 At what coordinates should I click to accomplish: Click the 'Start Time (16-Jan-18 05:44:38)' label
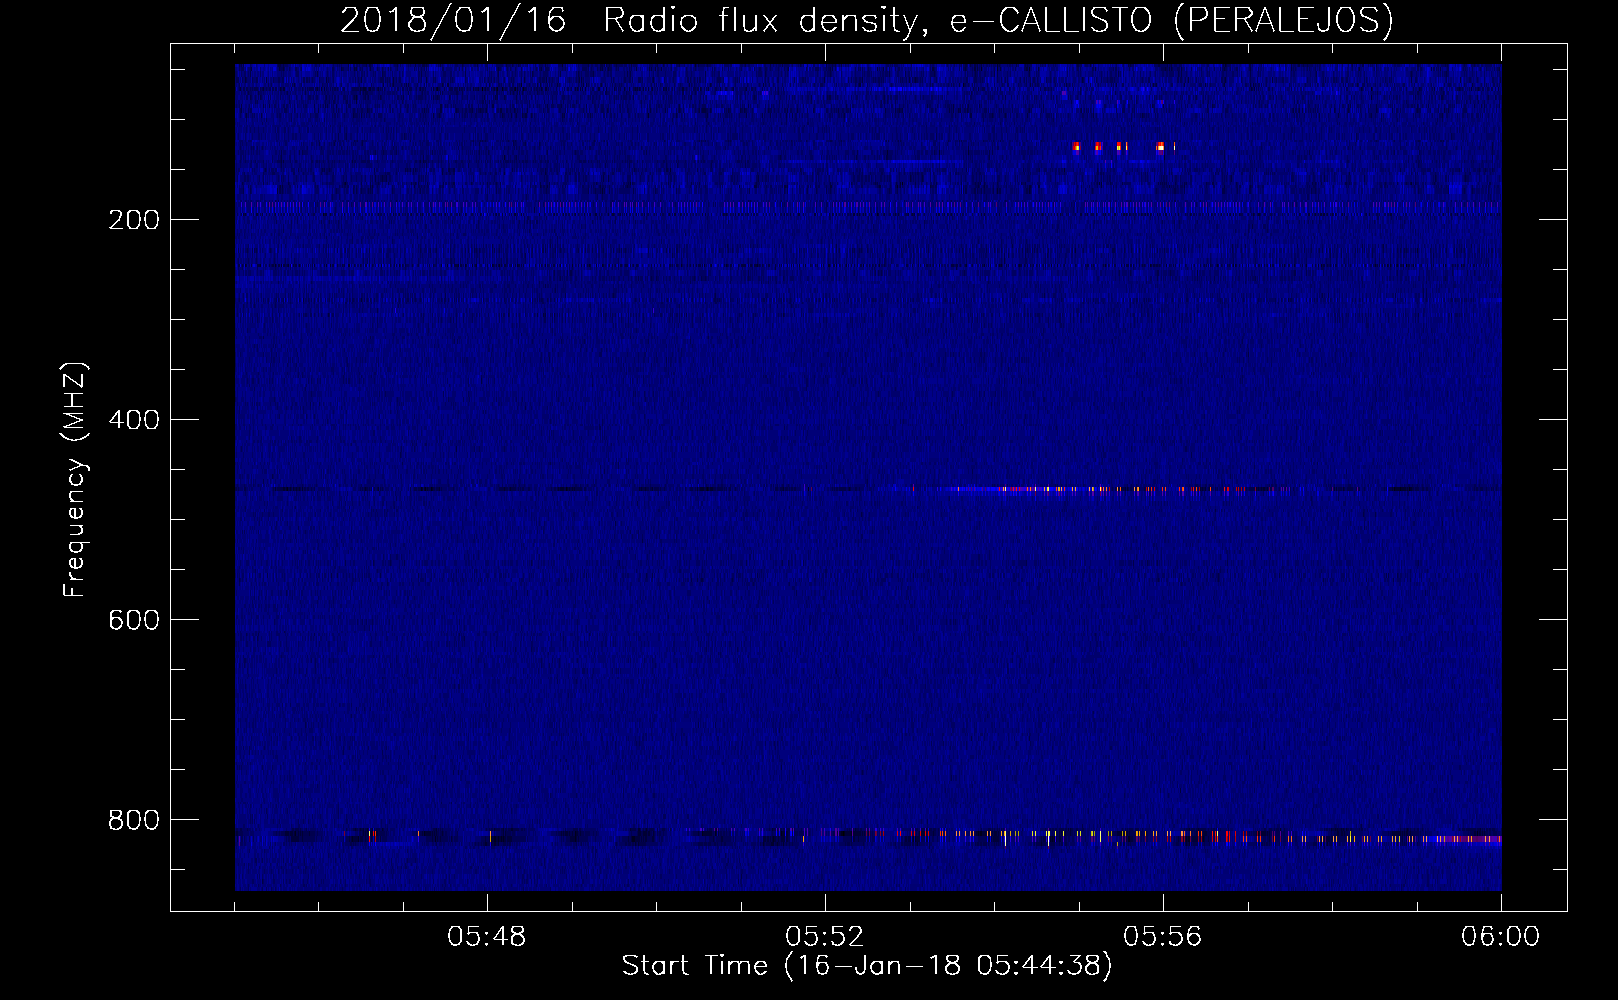click(x=867, y=966)
